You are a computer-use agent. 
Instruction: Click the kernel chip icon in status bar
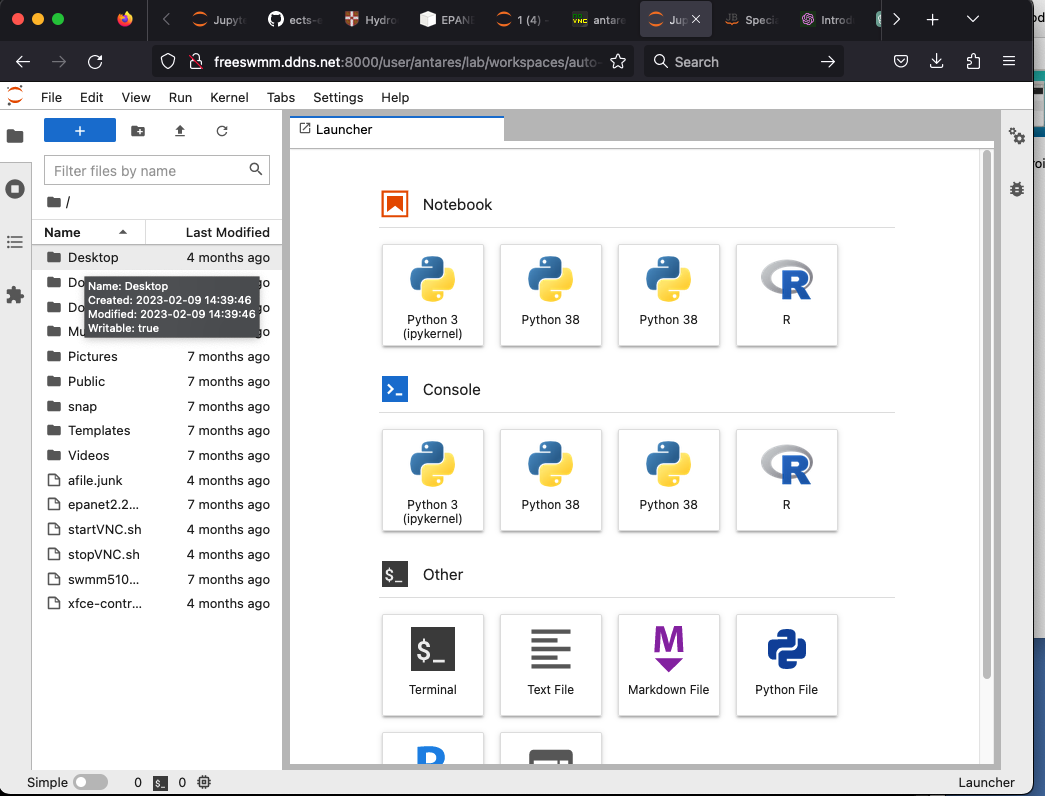coord(204,782)
